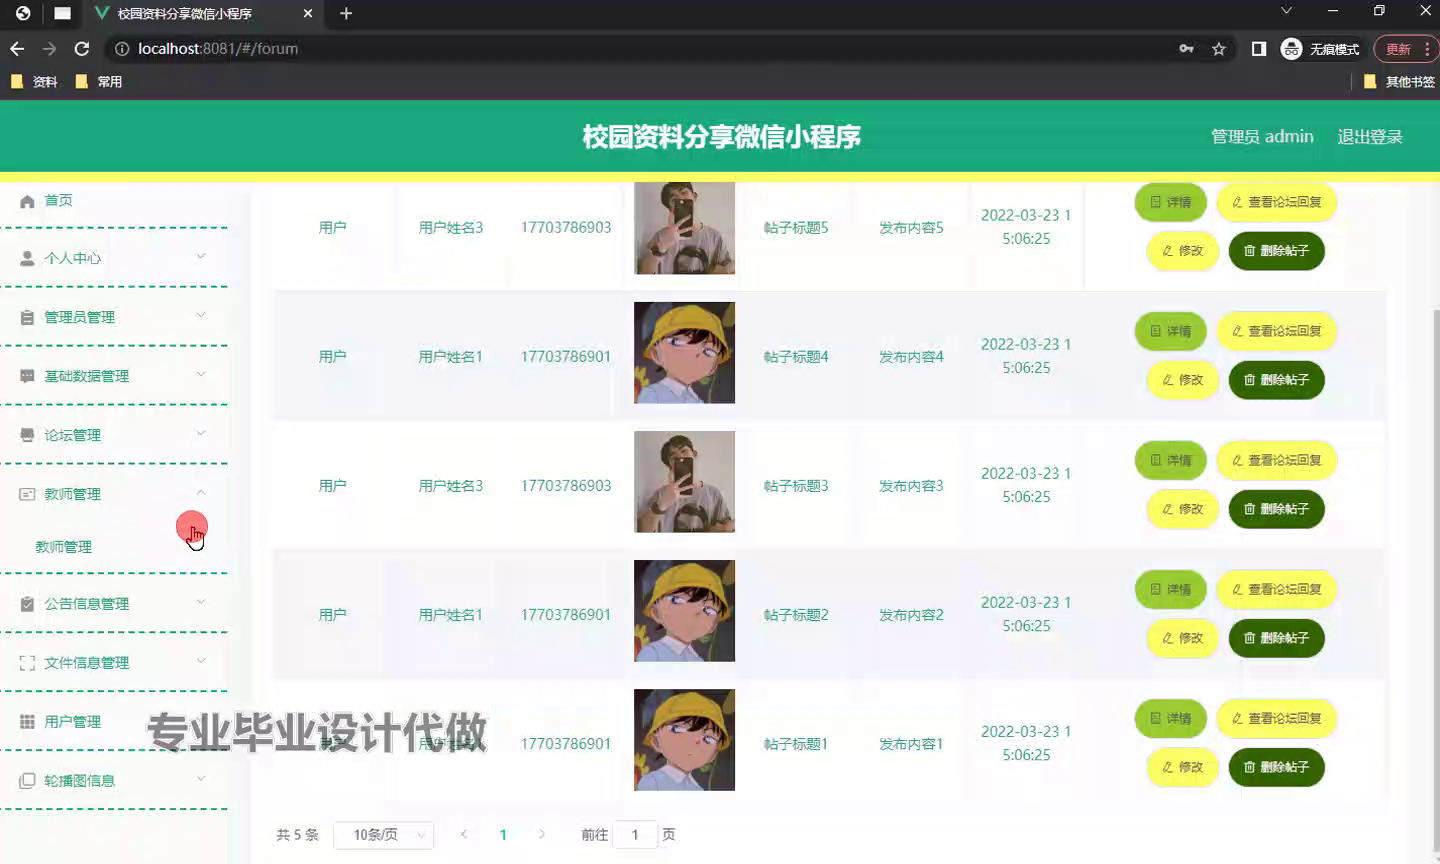
Task: Click the 更新 browser update button
Action: point(1406,49)
